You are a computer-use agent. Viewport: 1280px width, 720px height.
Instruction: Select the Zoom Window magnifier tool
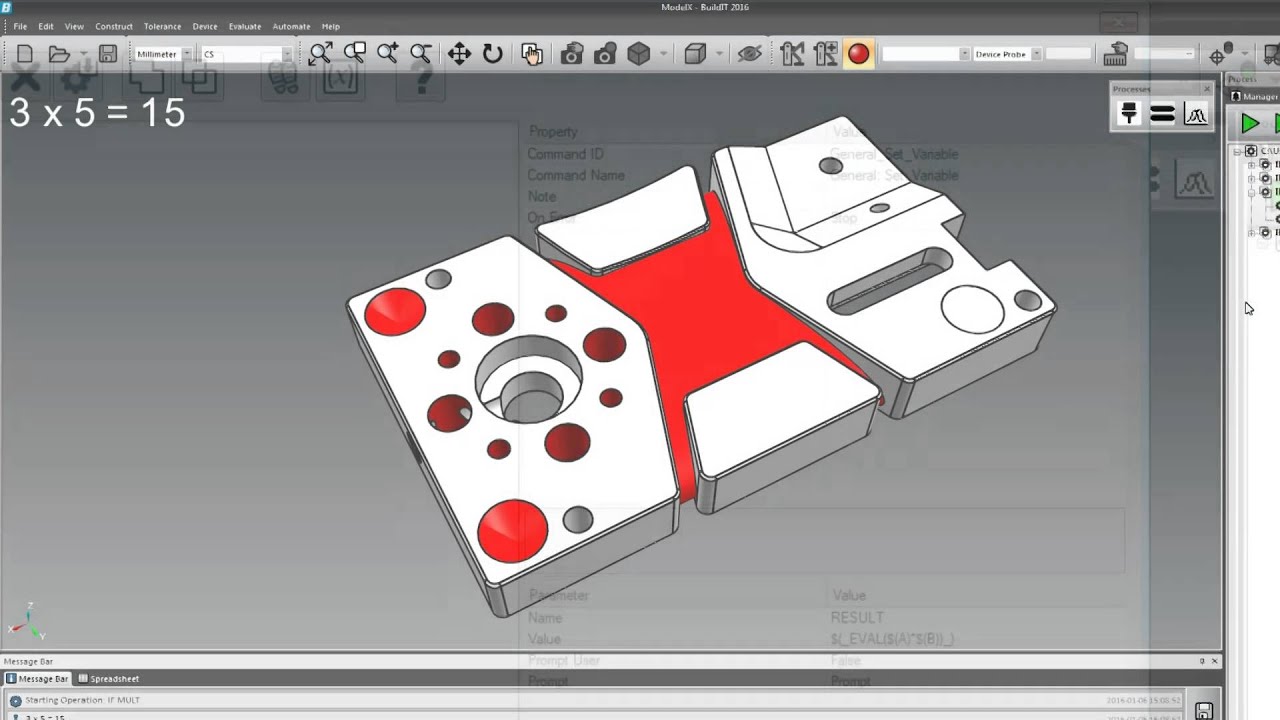pyautogui.click(x=354, y=54)
